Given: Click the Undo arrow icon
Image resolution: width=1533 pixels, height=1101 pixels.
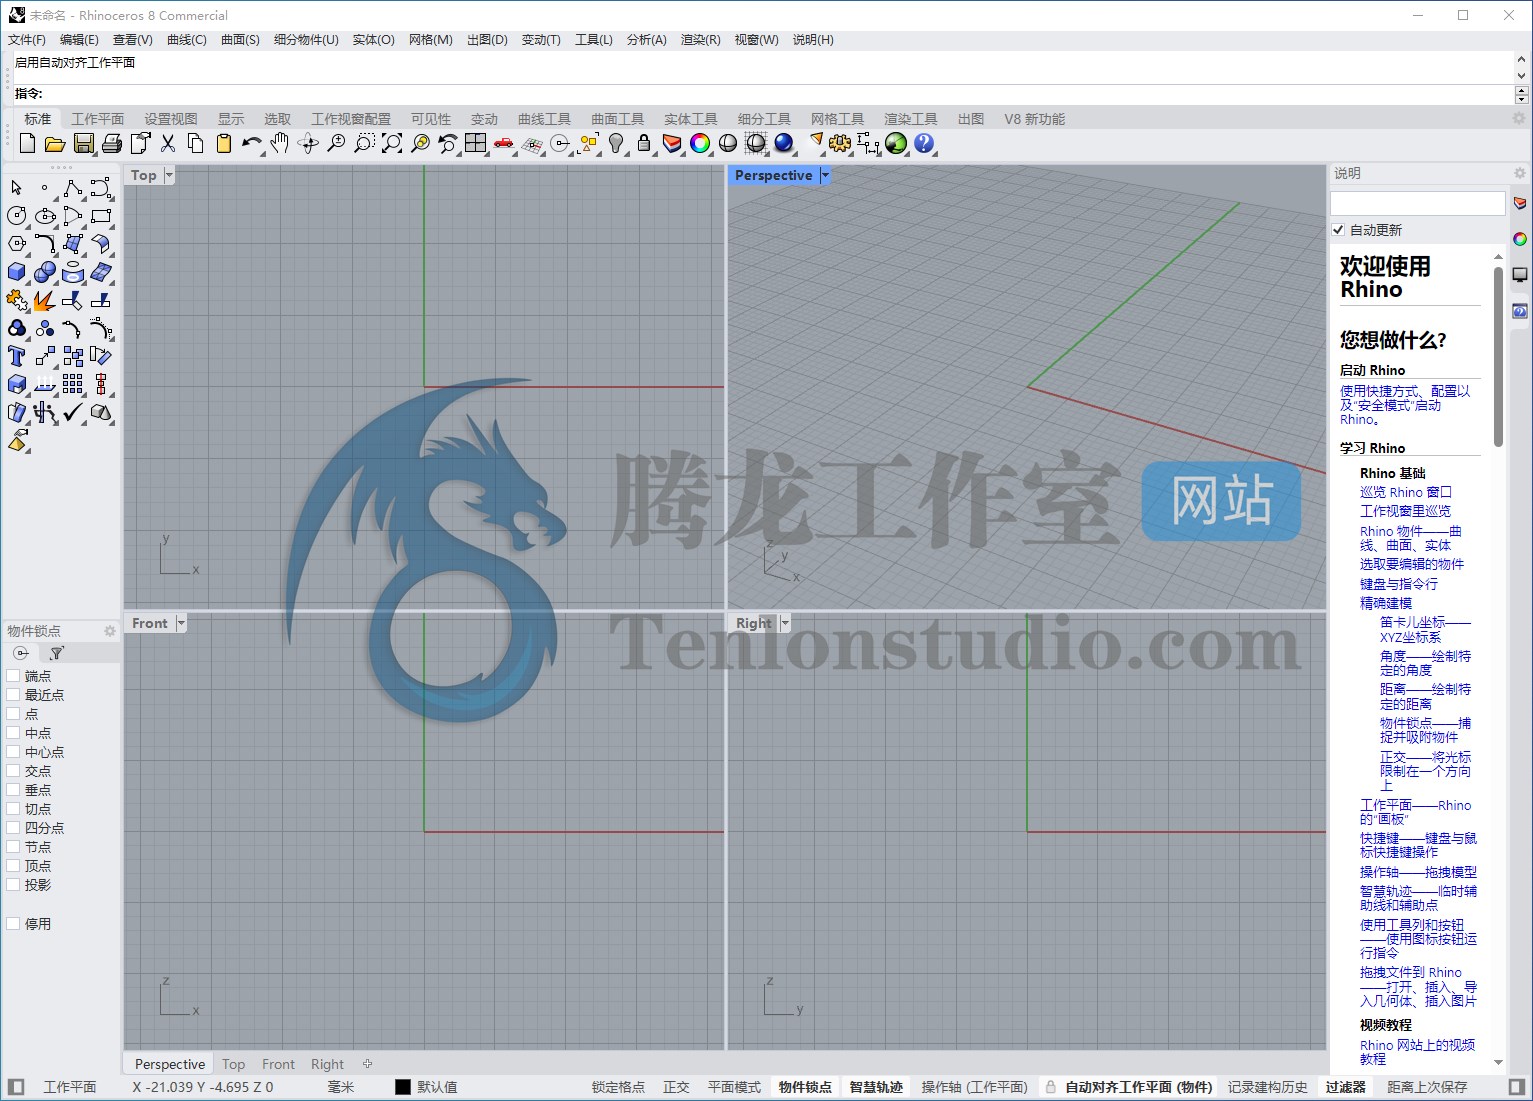Looking at the screenshot, I should click(252, 144).
